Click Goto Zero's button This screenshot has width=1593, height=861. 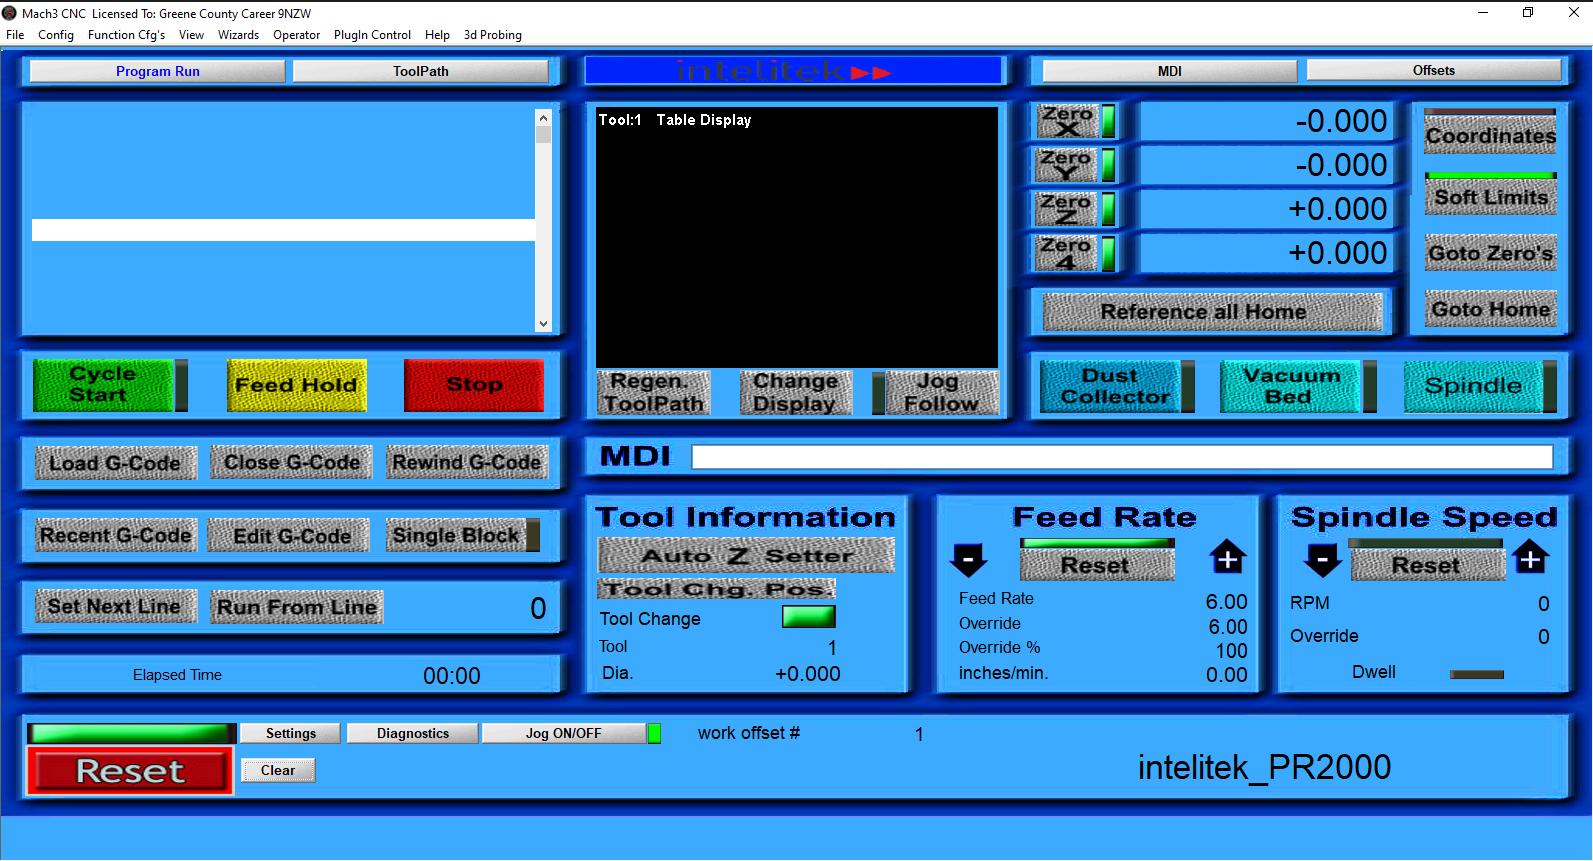point(1490,254)
